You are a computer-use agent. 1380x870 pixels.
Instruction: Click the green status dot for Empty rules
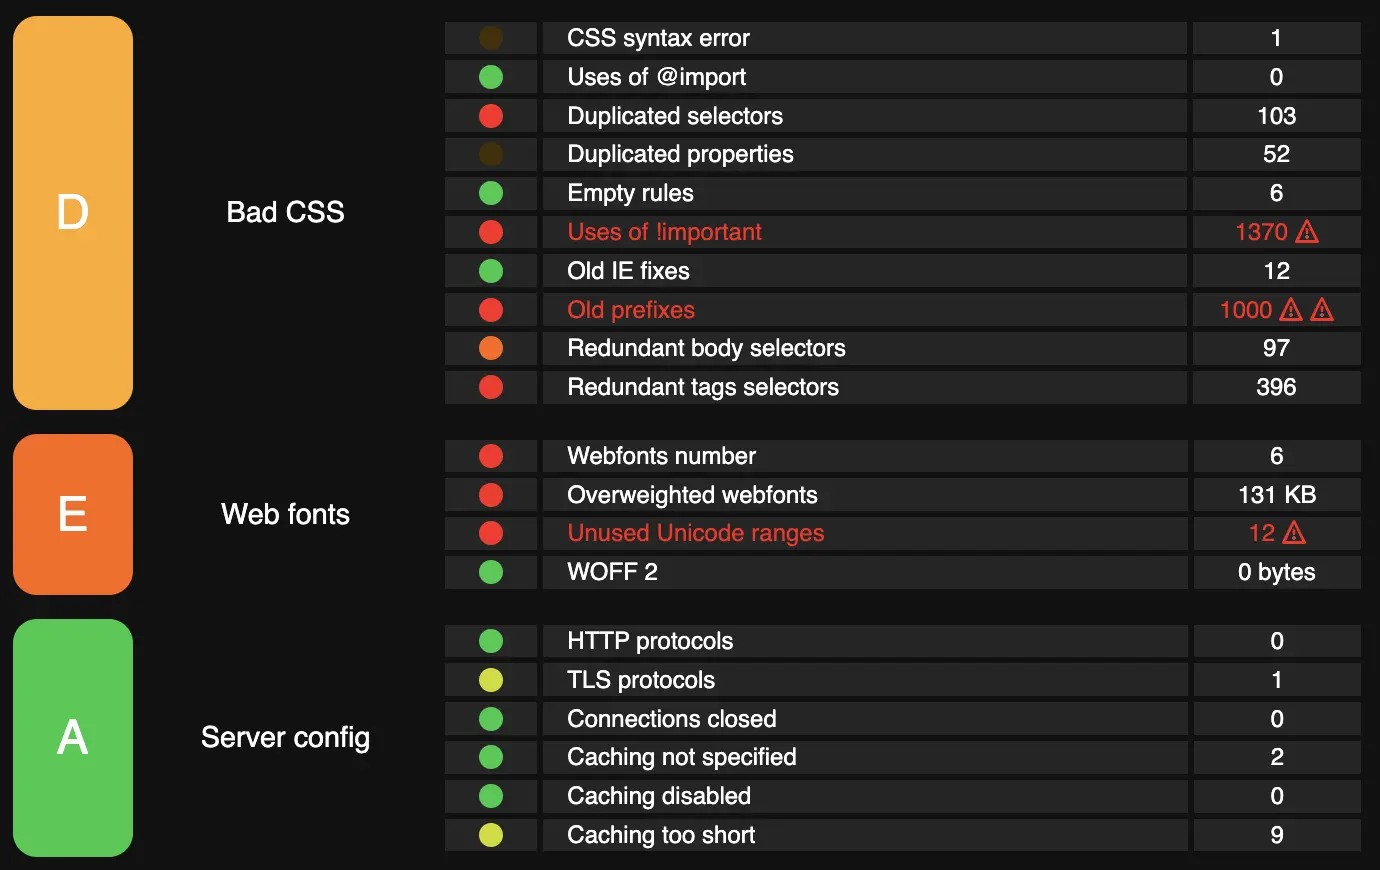pyautogui.click(x=491, y=193)
